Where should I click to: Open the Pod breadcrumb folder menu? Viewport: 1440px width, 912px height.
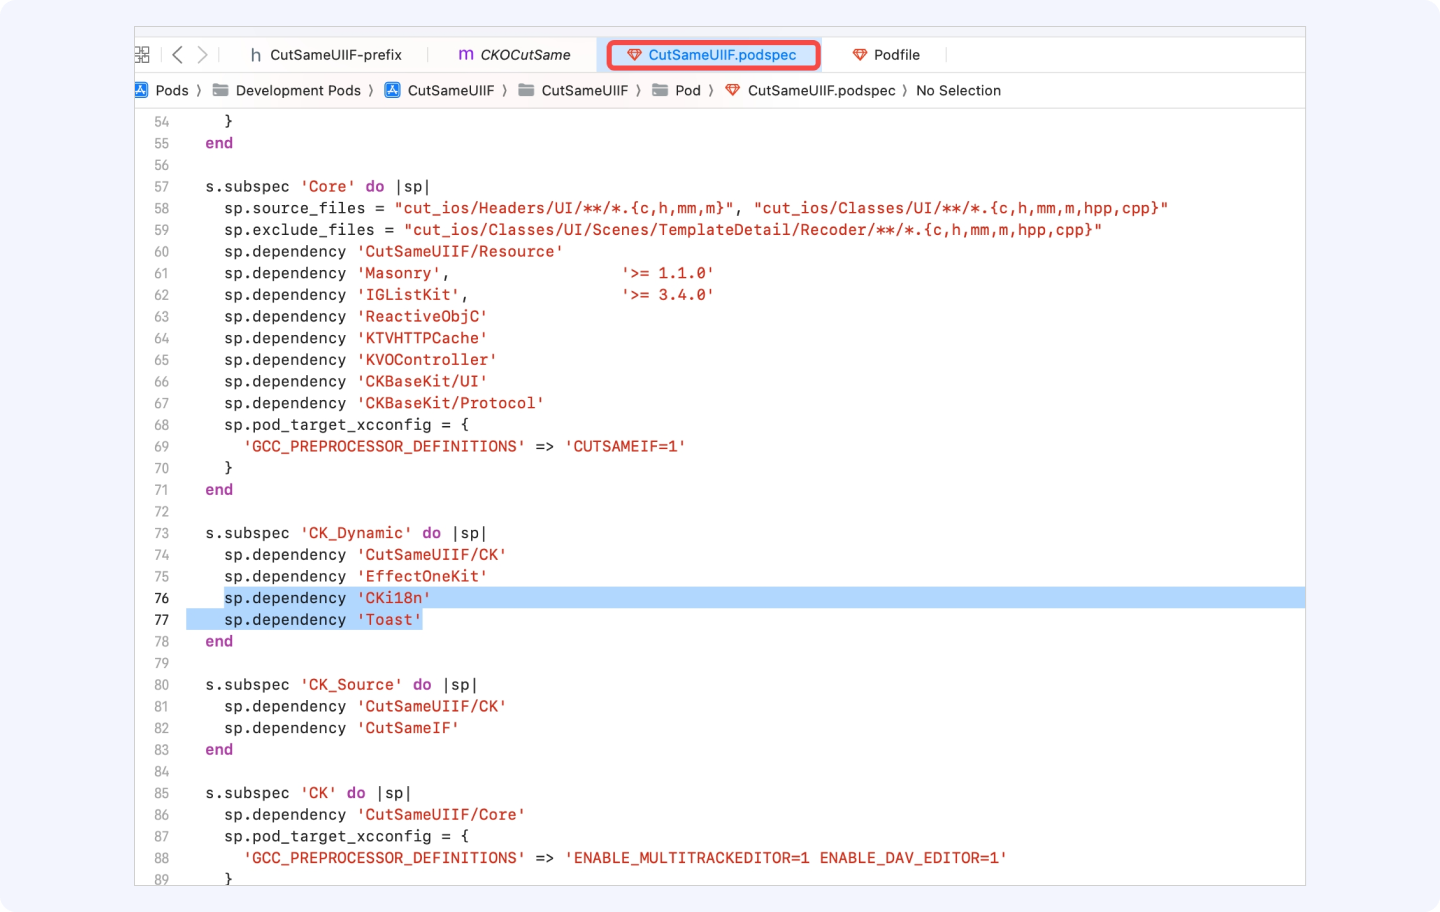688,90
